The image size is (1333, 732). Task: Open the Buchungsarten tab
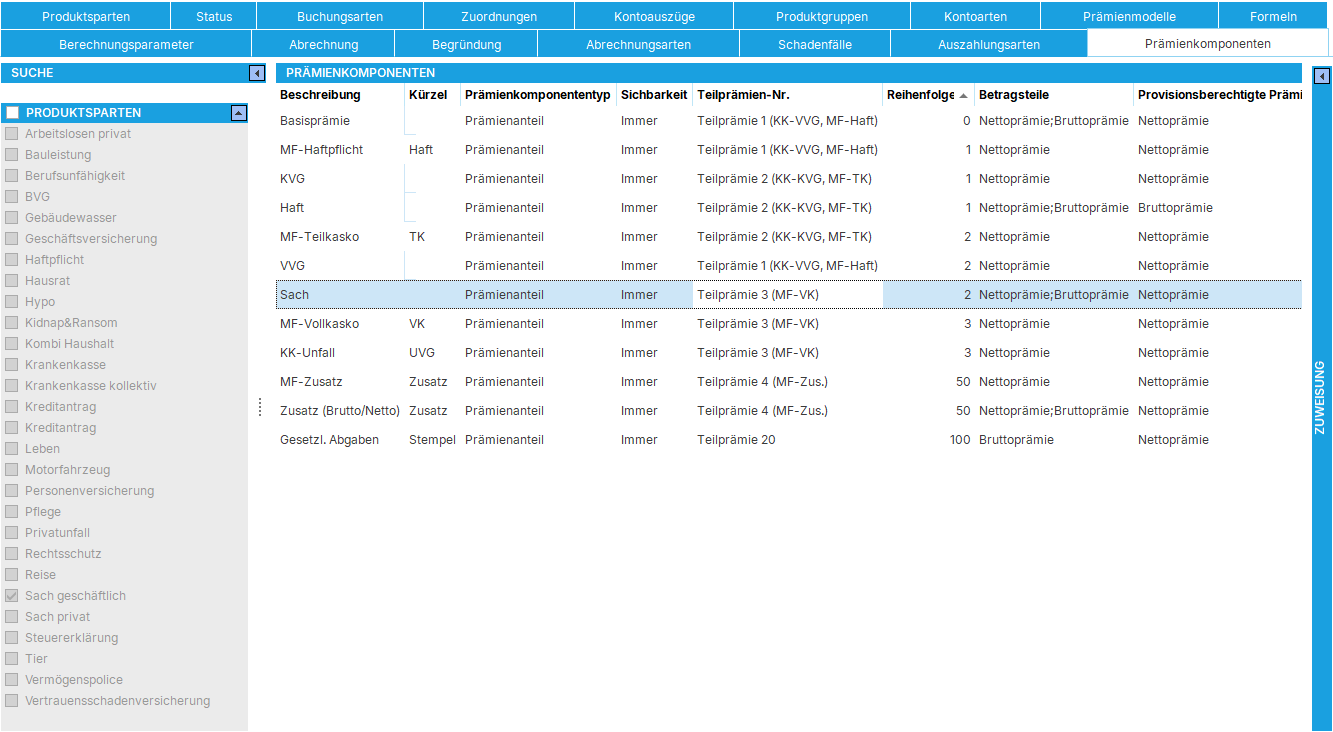(x=339, y=15)
